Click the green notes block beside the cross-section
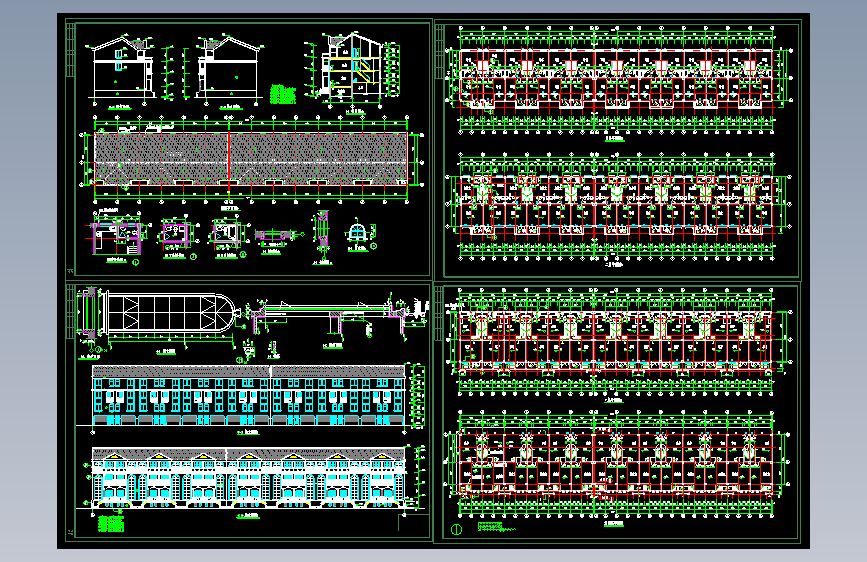The height and width of the screenshot is (562, 867). [x=283, y=94]
